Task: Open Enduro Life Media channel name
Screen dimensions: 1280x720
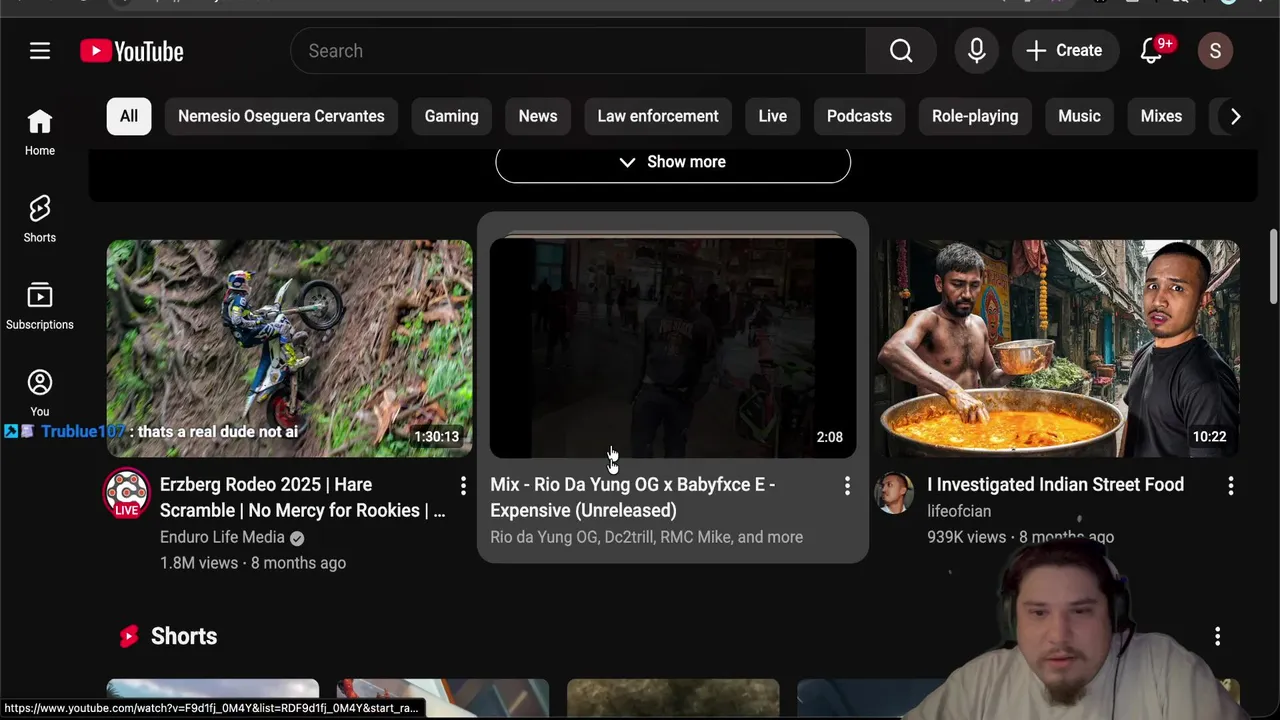Action: pos(222,537)
